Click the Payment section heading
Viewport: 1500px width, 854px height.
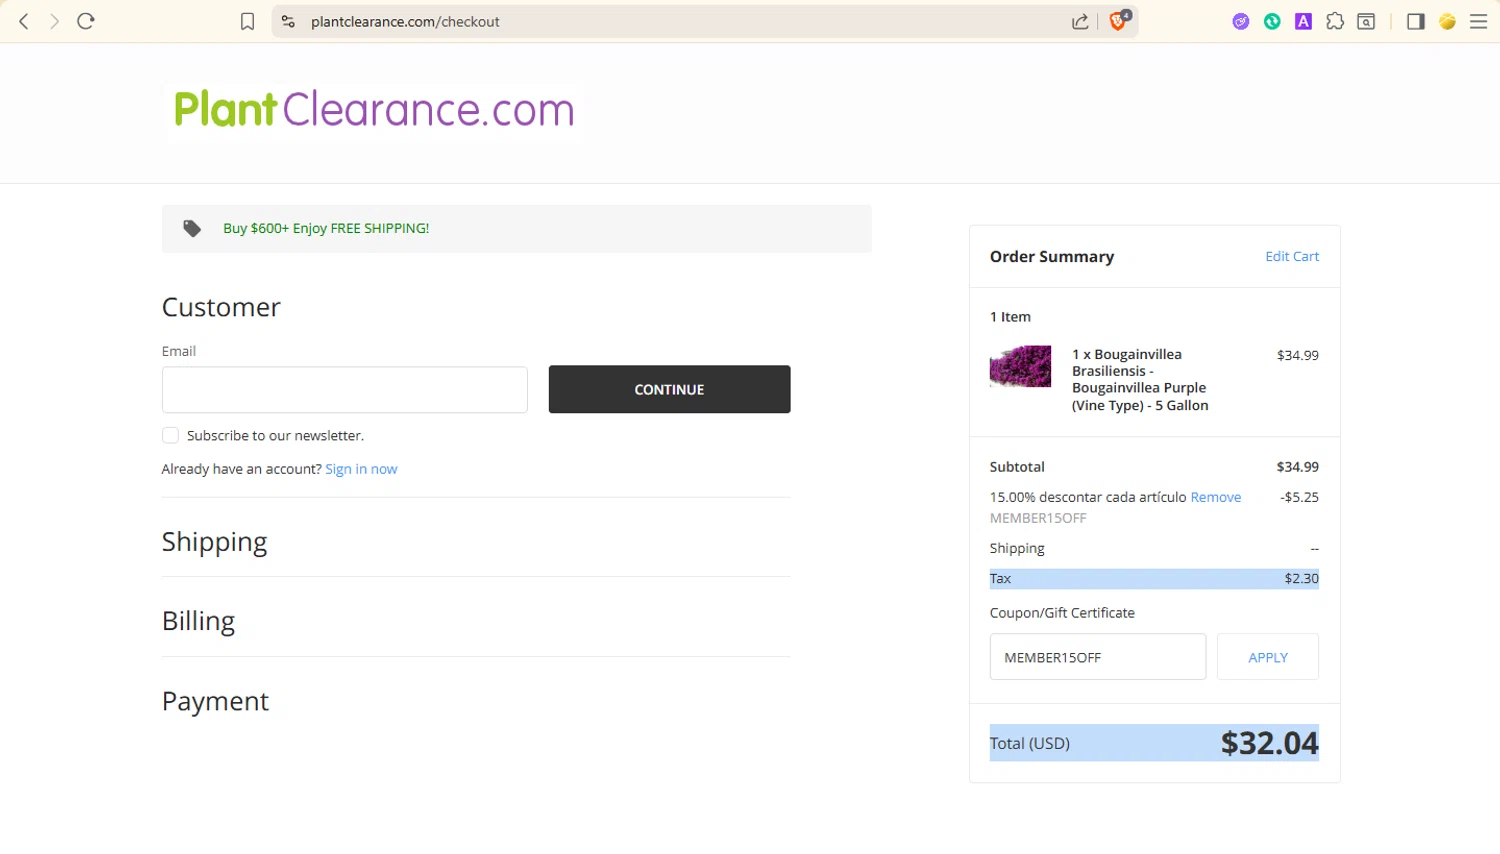pyautogui.click(x=215, y=701)
